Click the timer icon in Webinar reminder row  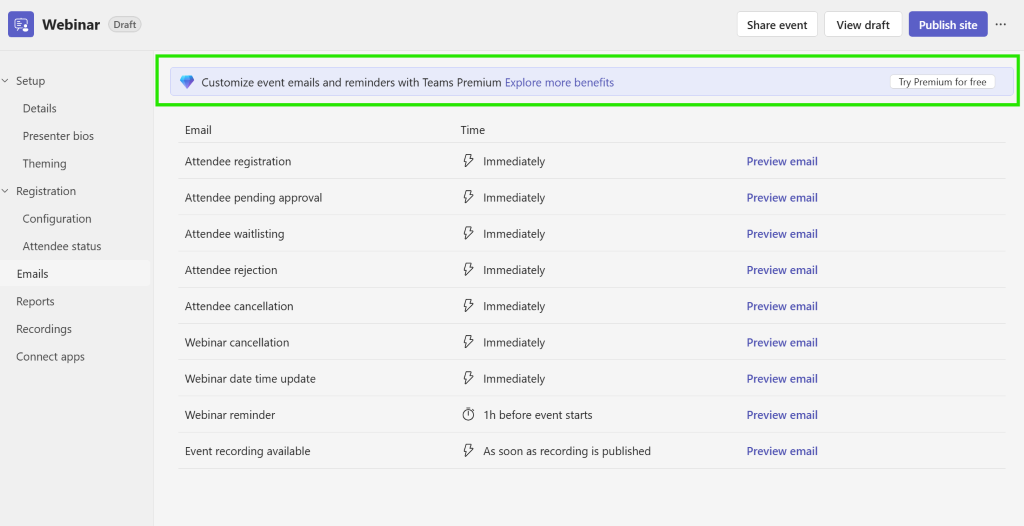click(468, 414)
